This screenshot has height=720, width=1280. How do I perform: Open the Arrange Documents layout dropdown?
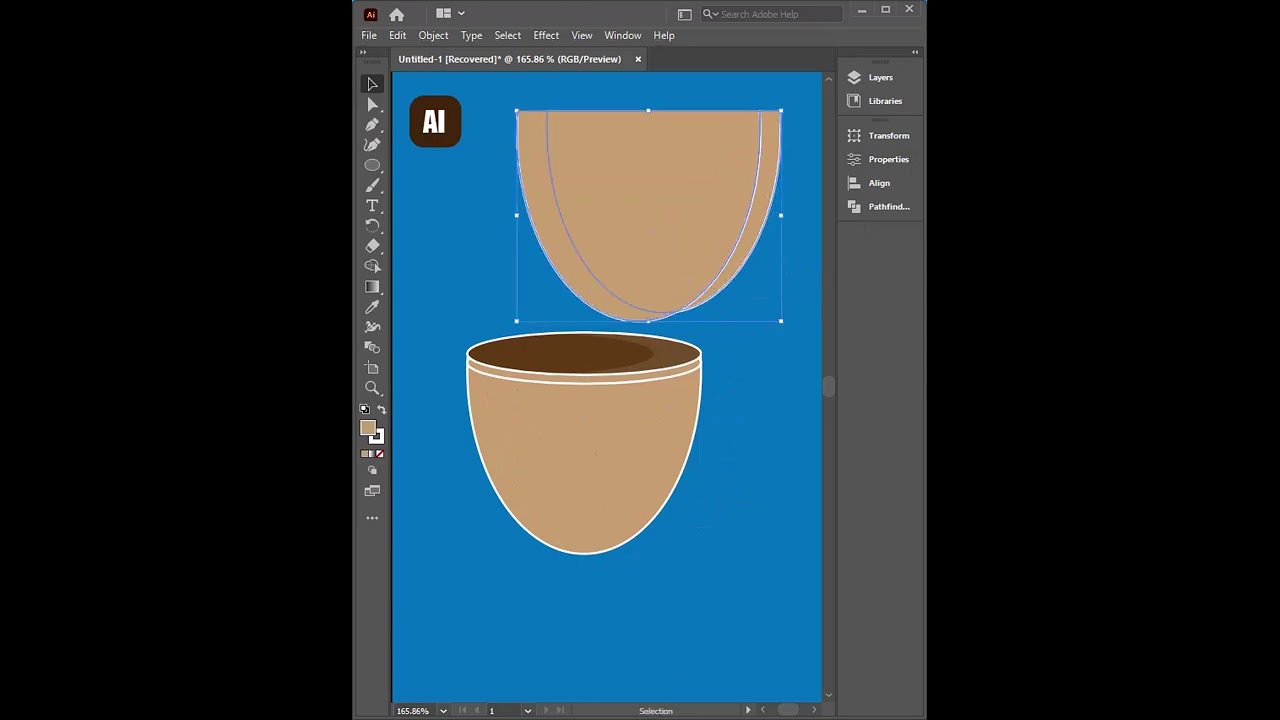(450, 14)
